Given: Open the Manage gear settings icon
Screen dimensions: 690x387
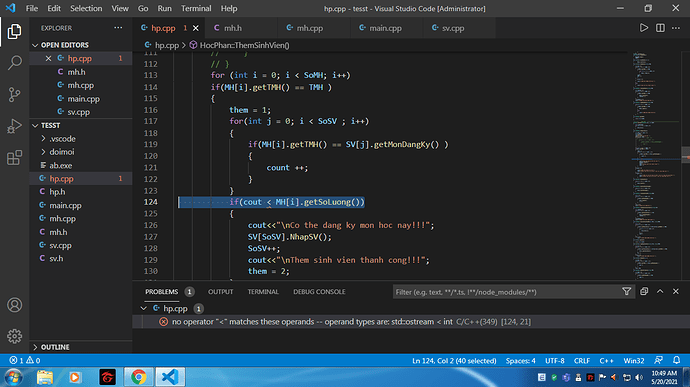Looking at the screenshot, I should [x=15, y=336].
